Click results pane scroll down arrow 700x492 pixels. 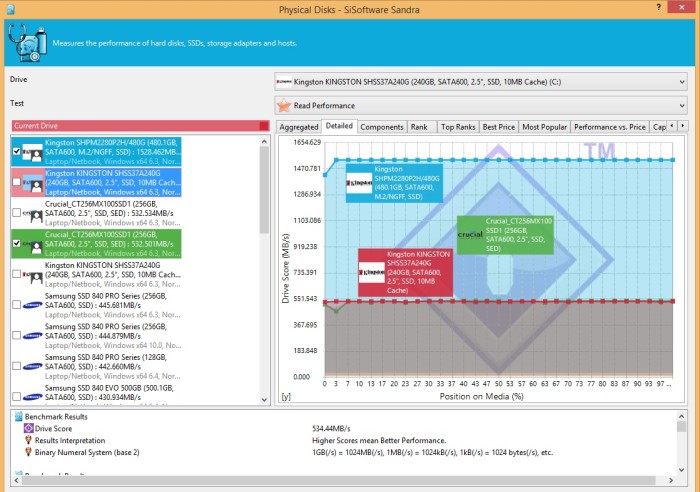[681, 470]
